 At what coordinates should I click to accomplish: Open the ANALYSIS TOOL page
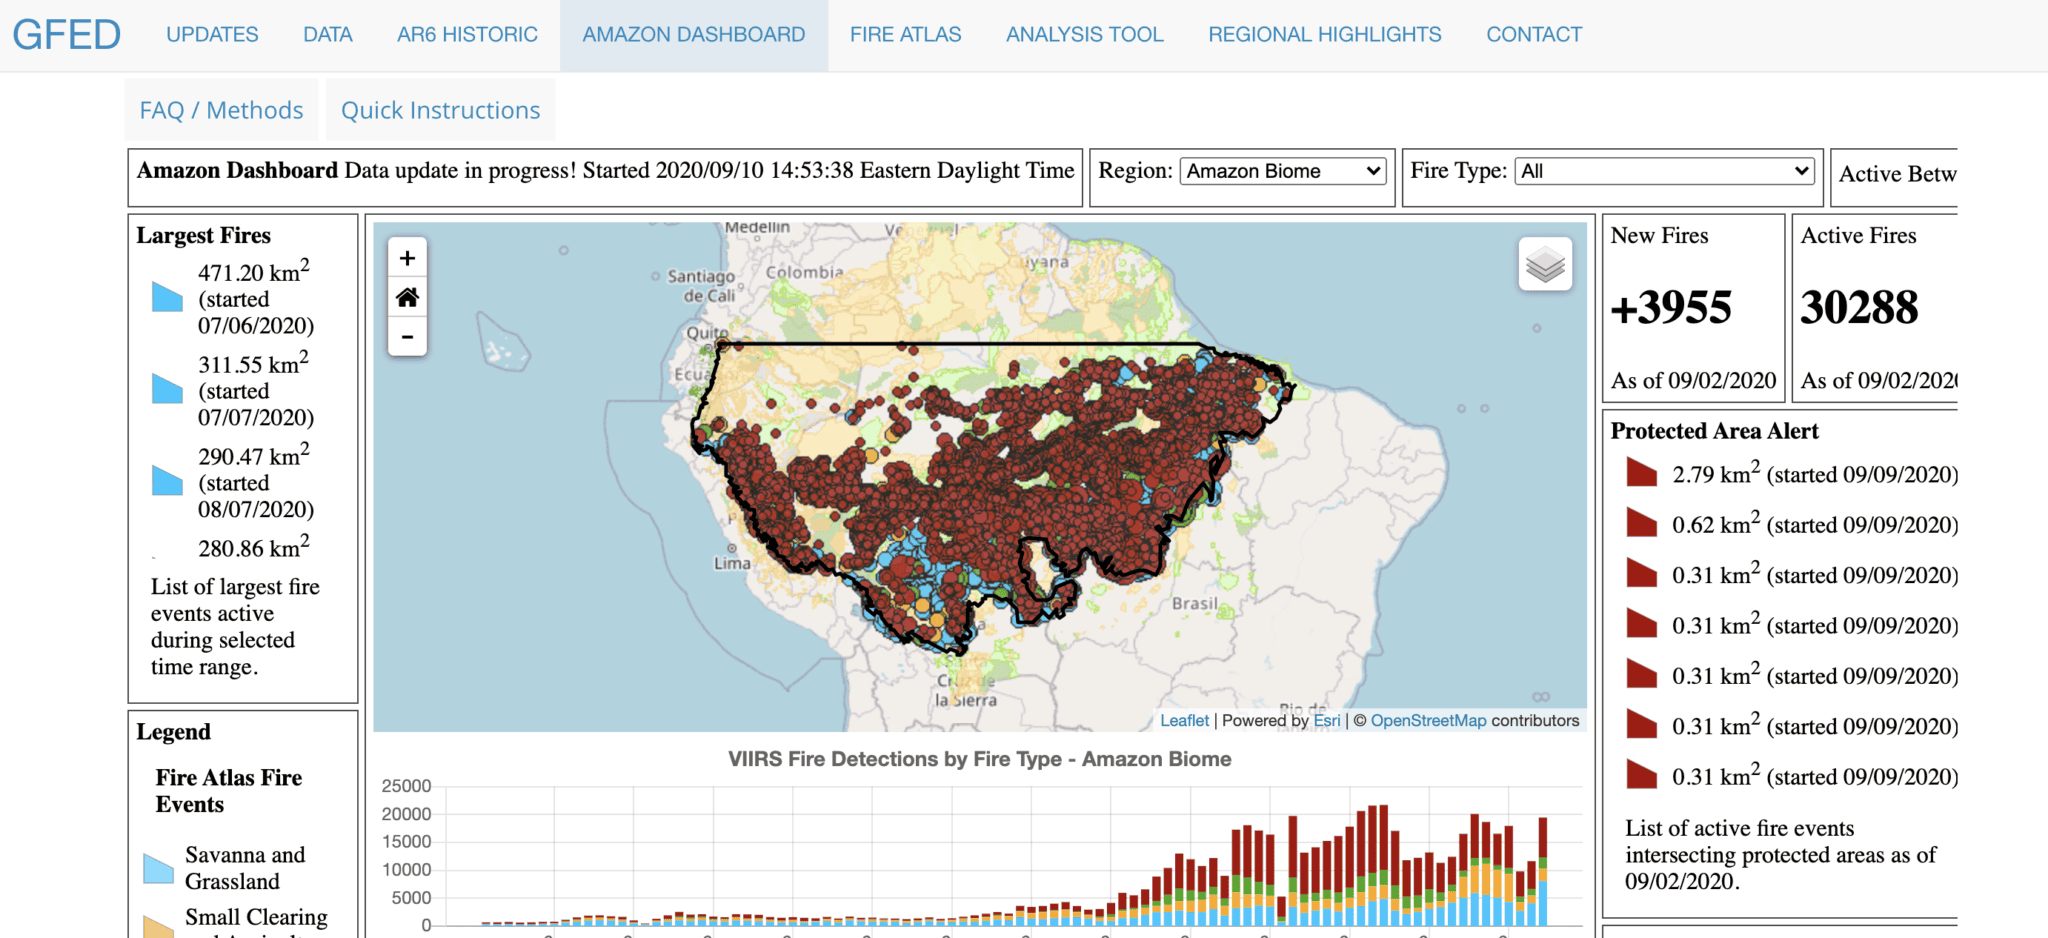pos(1084,33)
